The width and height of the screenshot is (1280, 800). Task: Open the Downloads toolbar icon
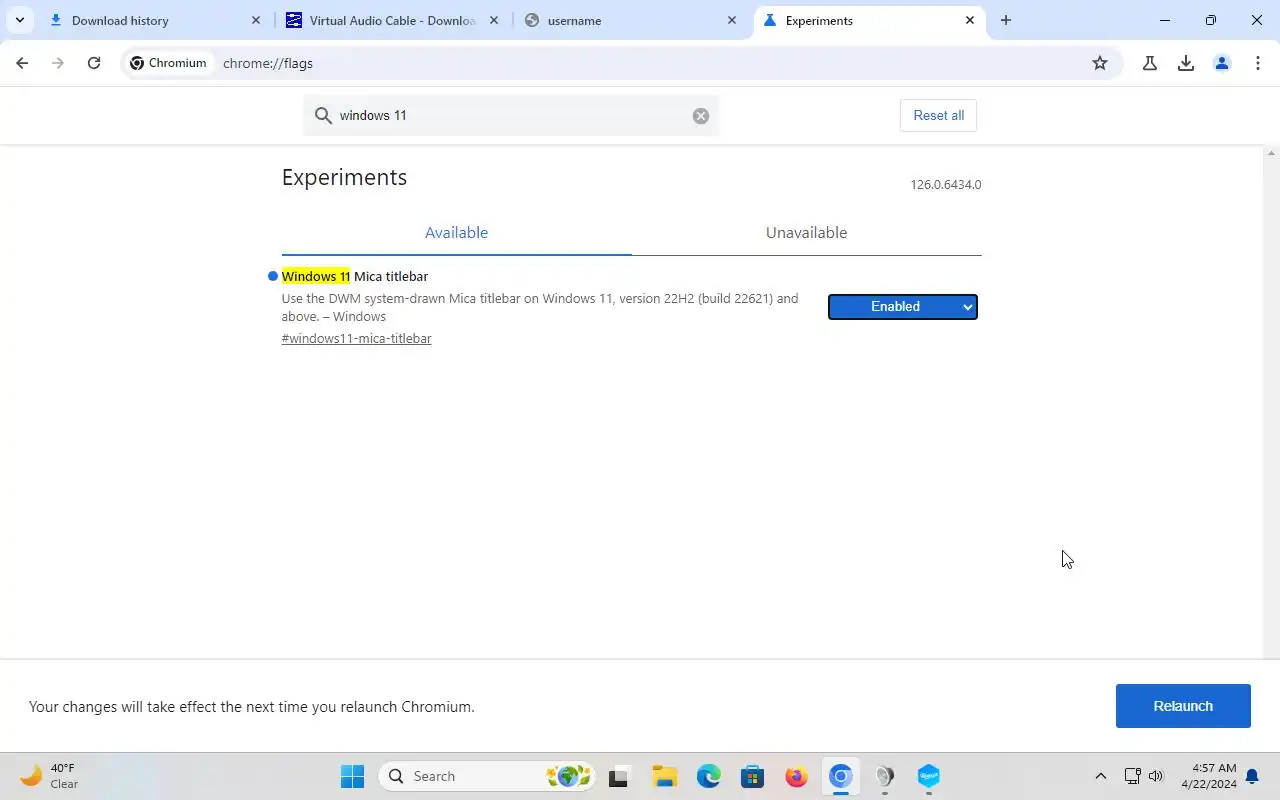pos(1186,63)
